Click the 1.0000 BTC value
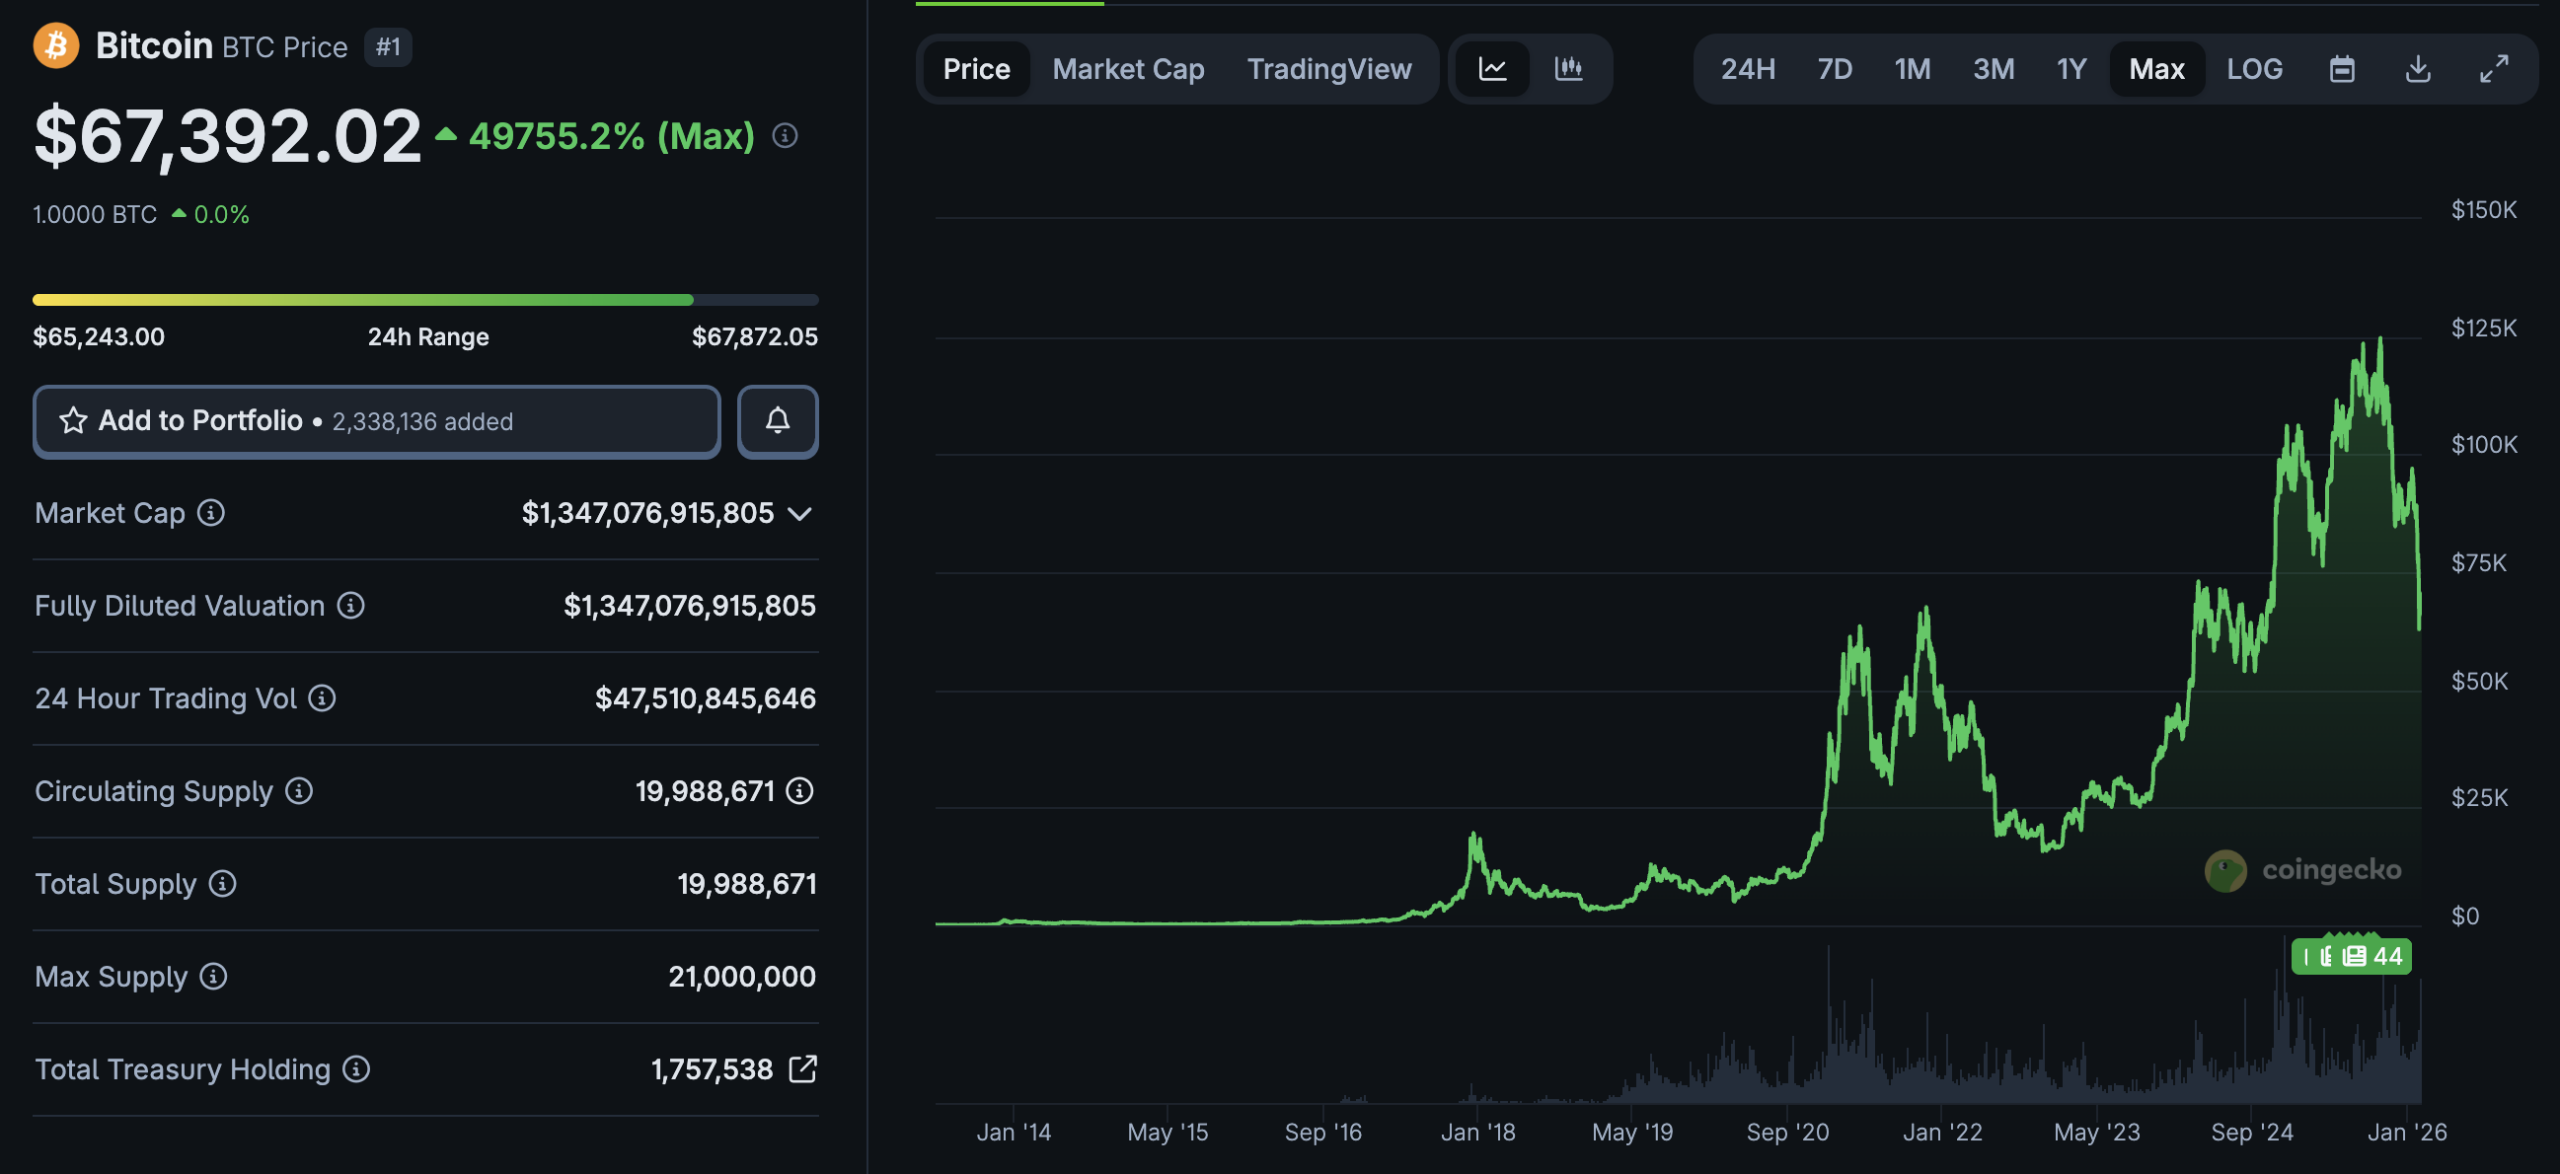Image resolution: width=2560 pixels, height=1174 pixels. point(95,215)
